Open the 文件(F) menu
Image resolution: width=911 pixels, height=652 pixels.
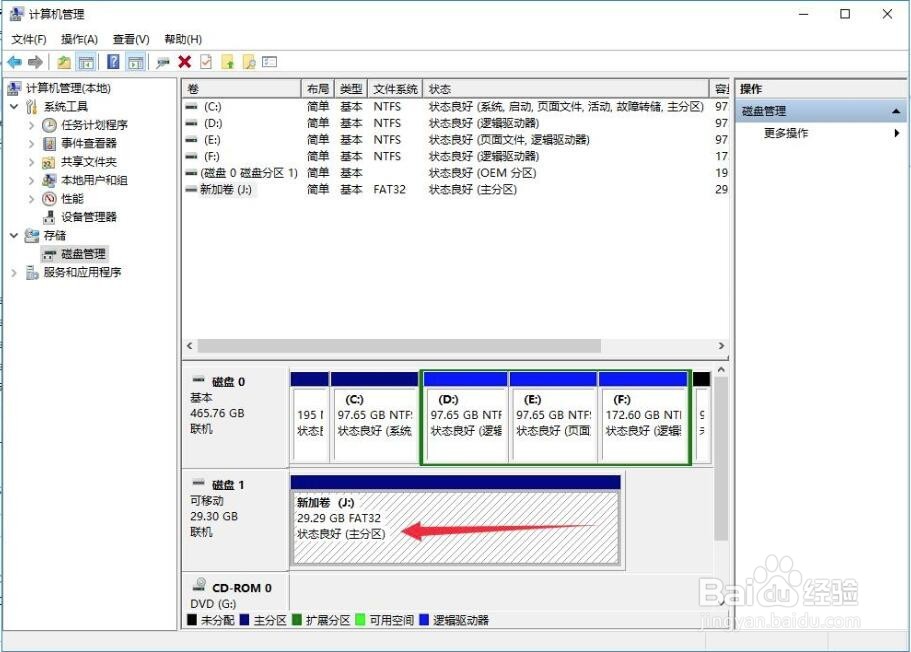click(29, 39)
